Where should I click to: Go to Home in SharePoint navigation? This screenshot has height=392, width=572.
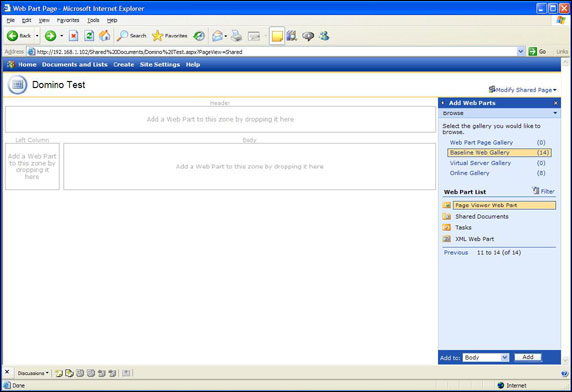point(27,65)
